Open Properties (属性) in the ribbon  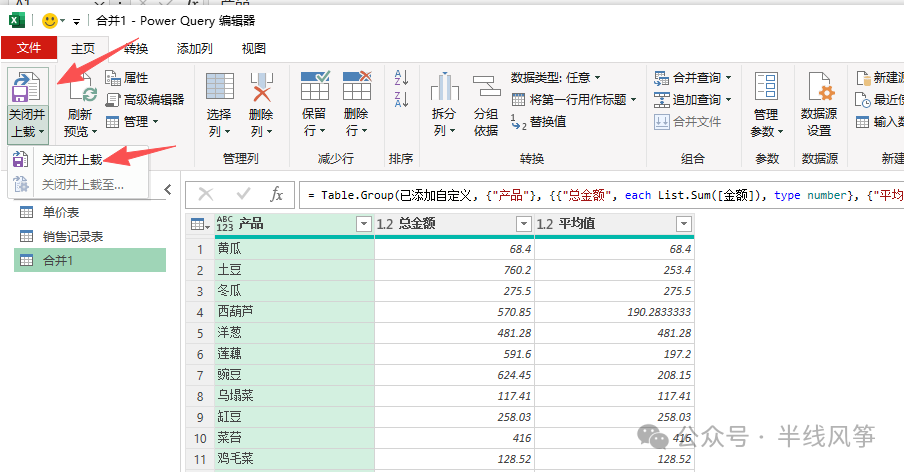(x=126, y=78)
